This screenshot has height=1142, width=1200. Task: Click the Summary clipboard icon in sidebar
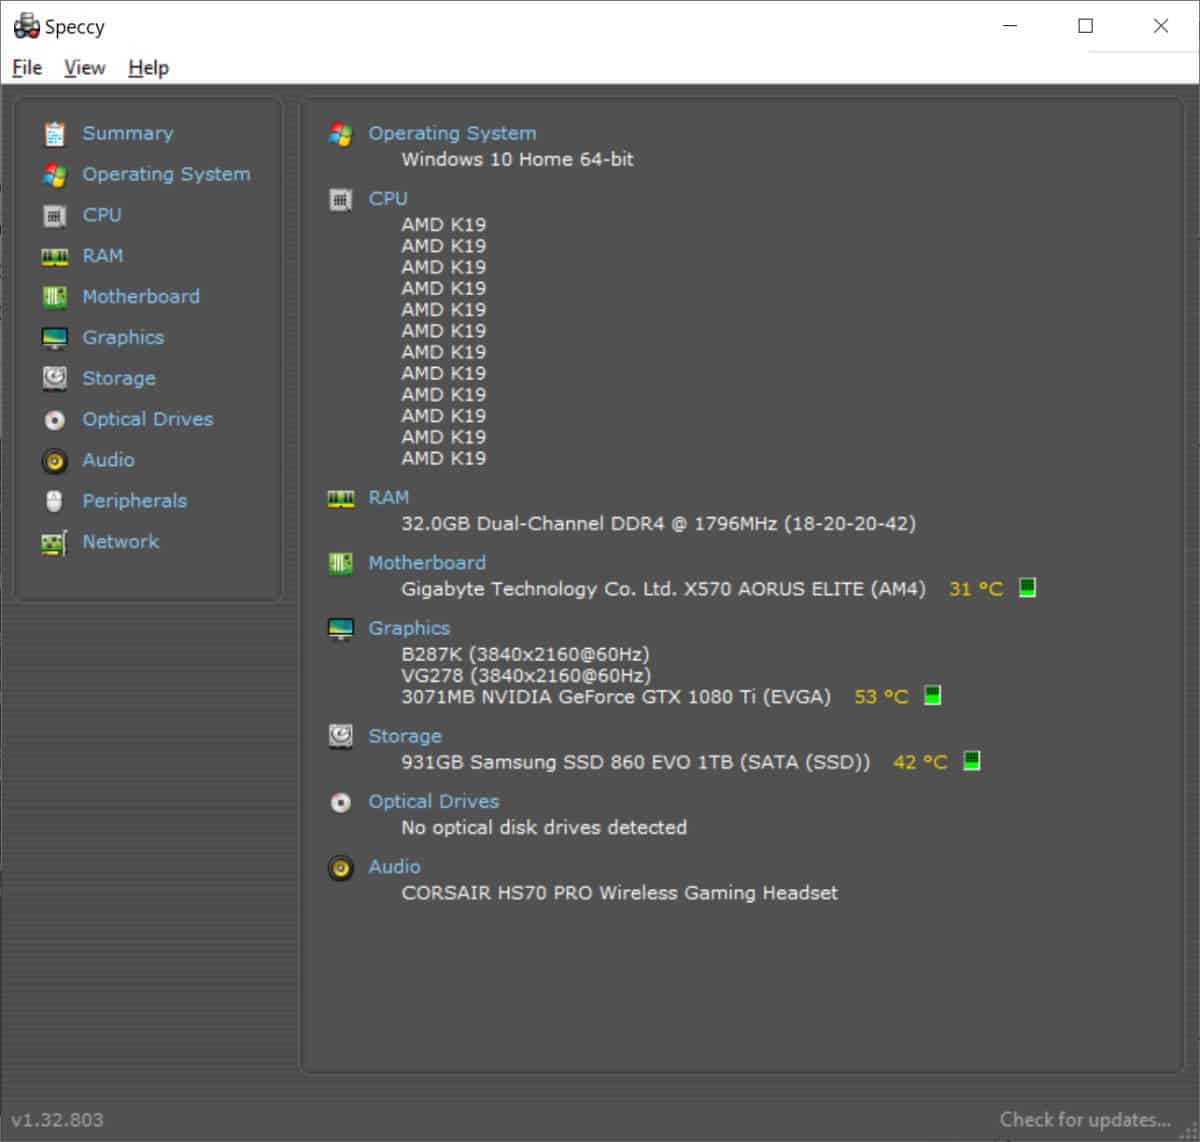point(55,134)
